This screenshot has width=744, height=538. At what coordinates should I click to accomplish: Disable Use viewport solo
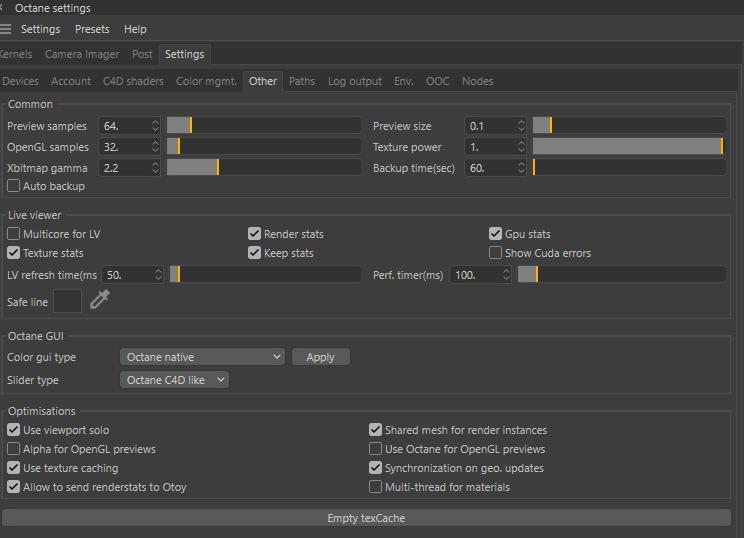[x=13, y=430]
